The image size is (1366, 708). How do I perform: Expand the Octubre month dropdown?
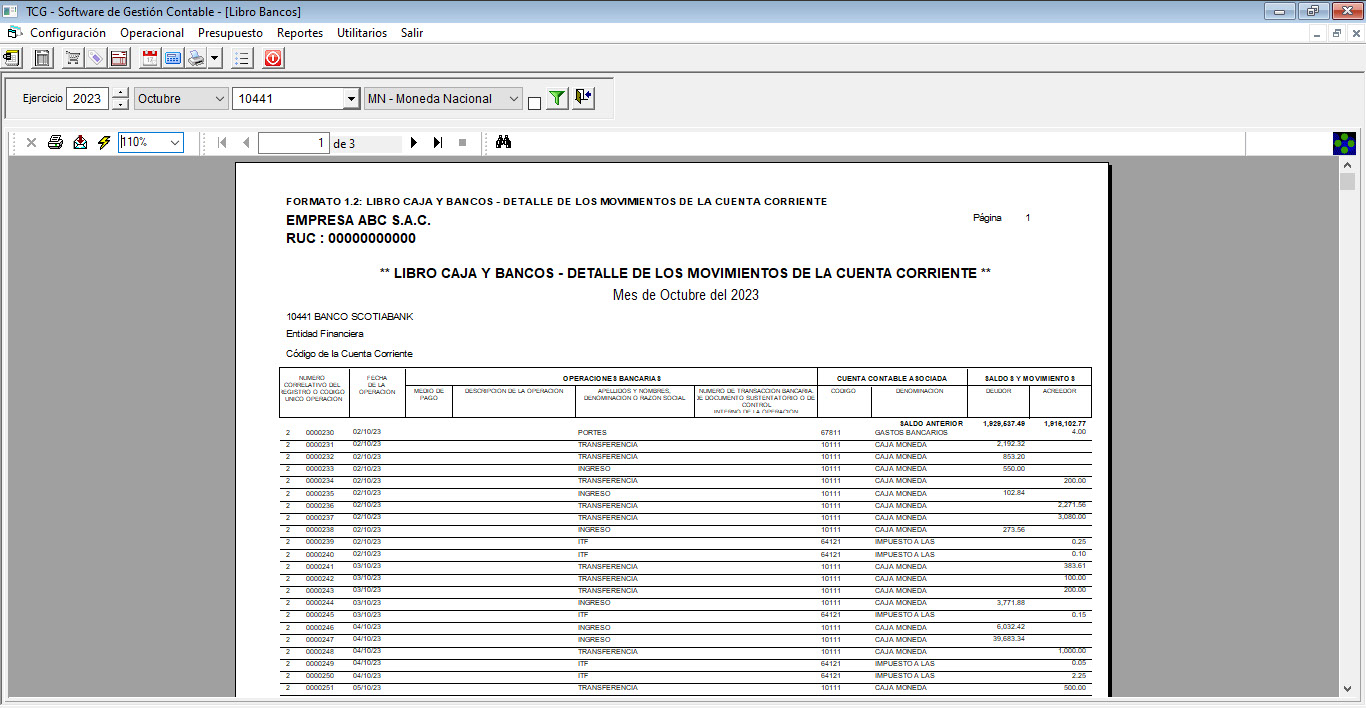click(x=220, y=99)
